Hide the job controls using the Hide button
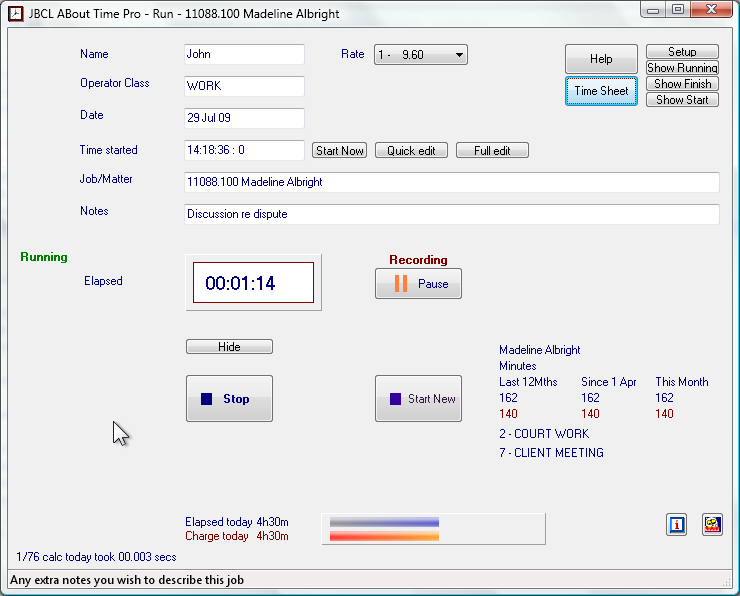740x596 pixels. pyautogui.click(x=229, y=347)
